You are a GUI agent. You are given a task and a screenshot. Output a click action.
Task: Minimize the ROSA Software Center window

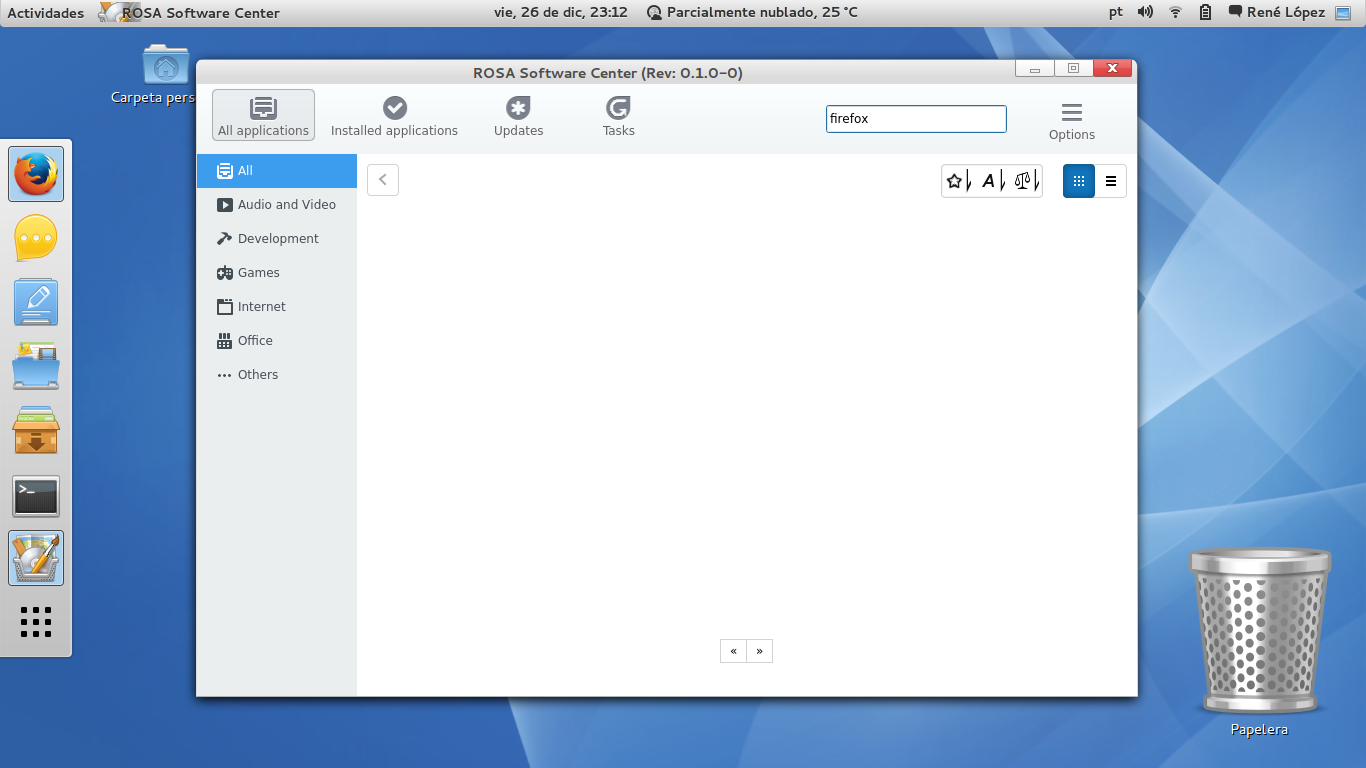1035,69
